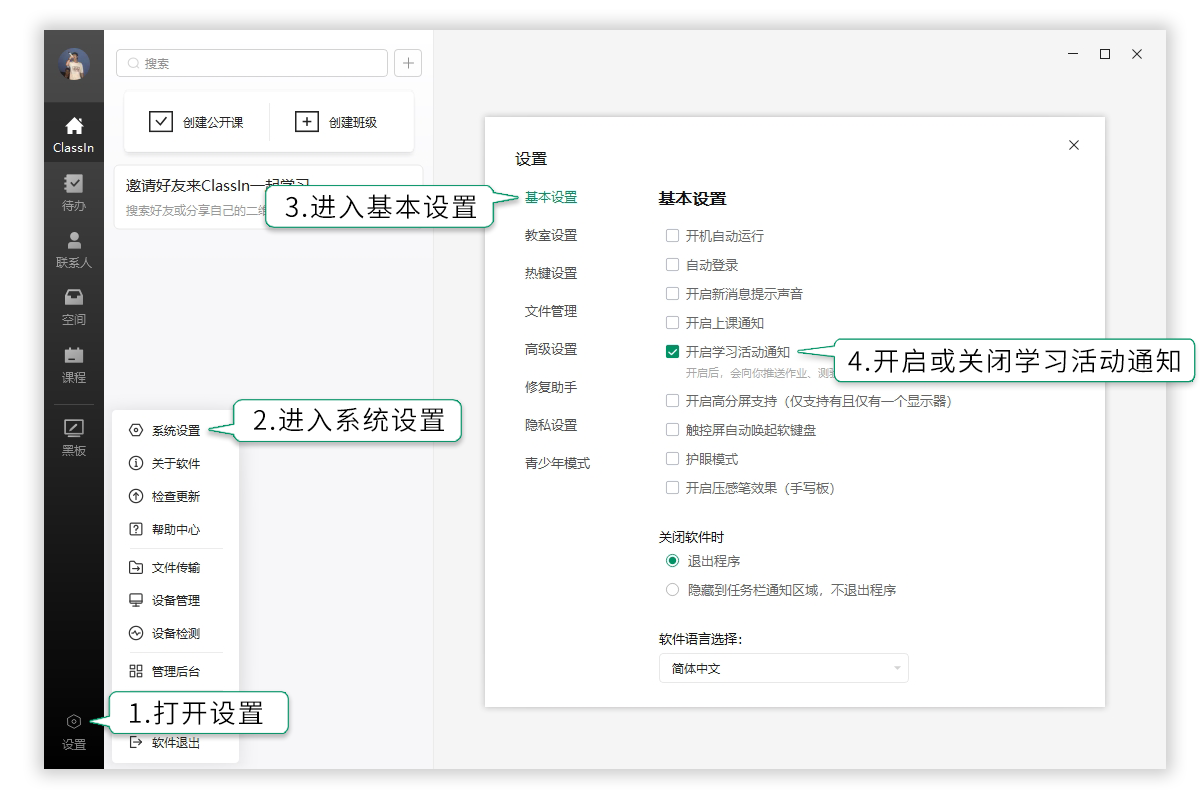The image size is (1200, 801).
Task: Select 退出程序 radio button
Action: (x=672, y=561)
